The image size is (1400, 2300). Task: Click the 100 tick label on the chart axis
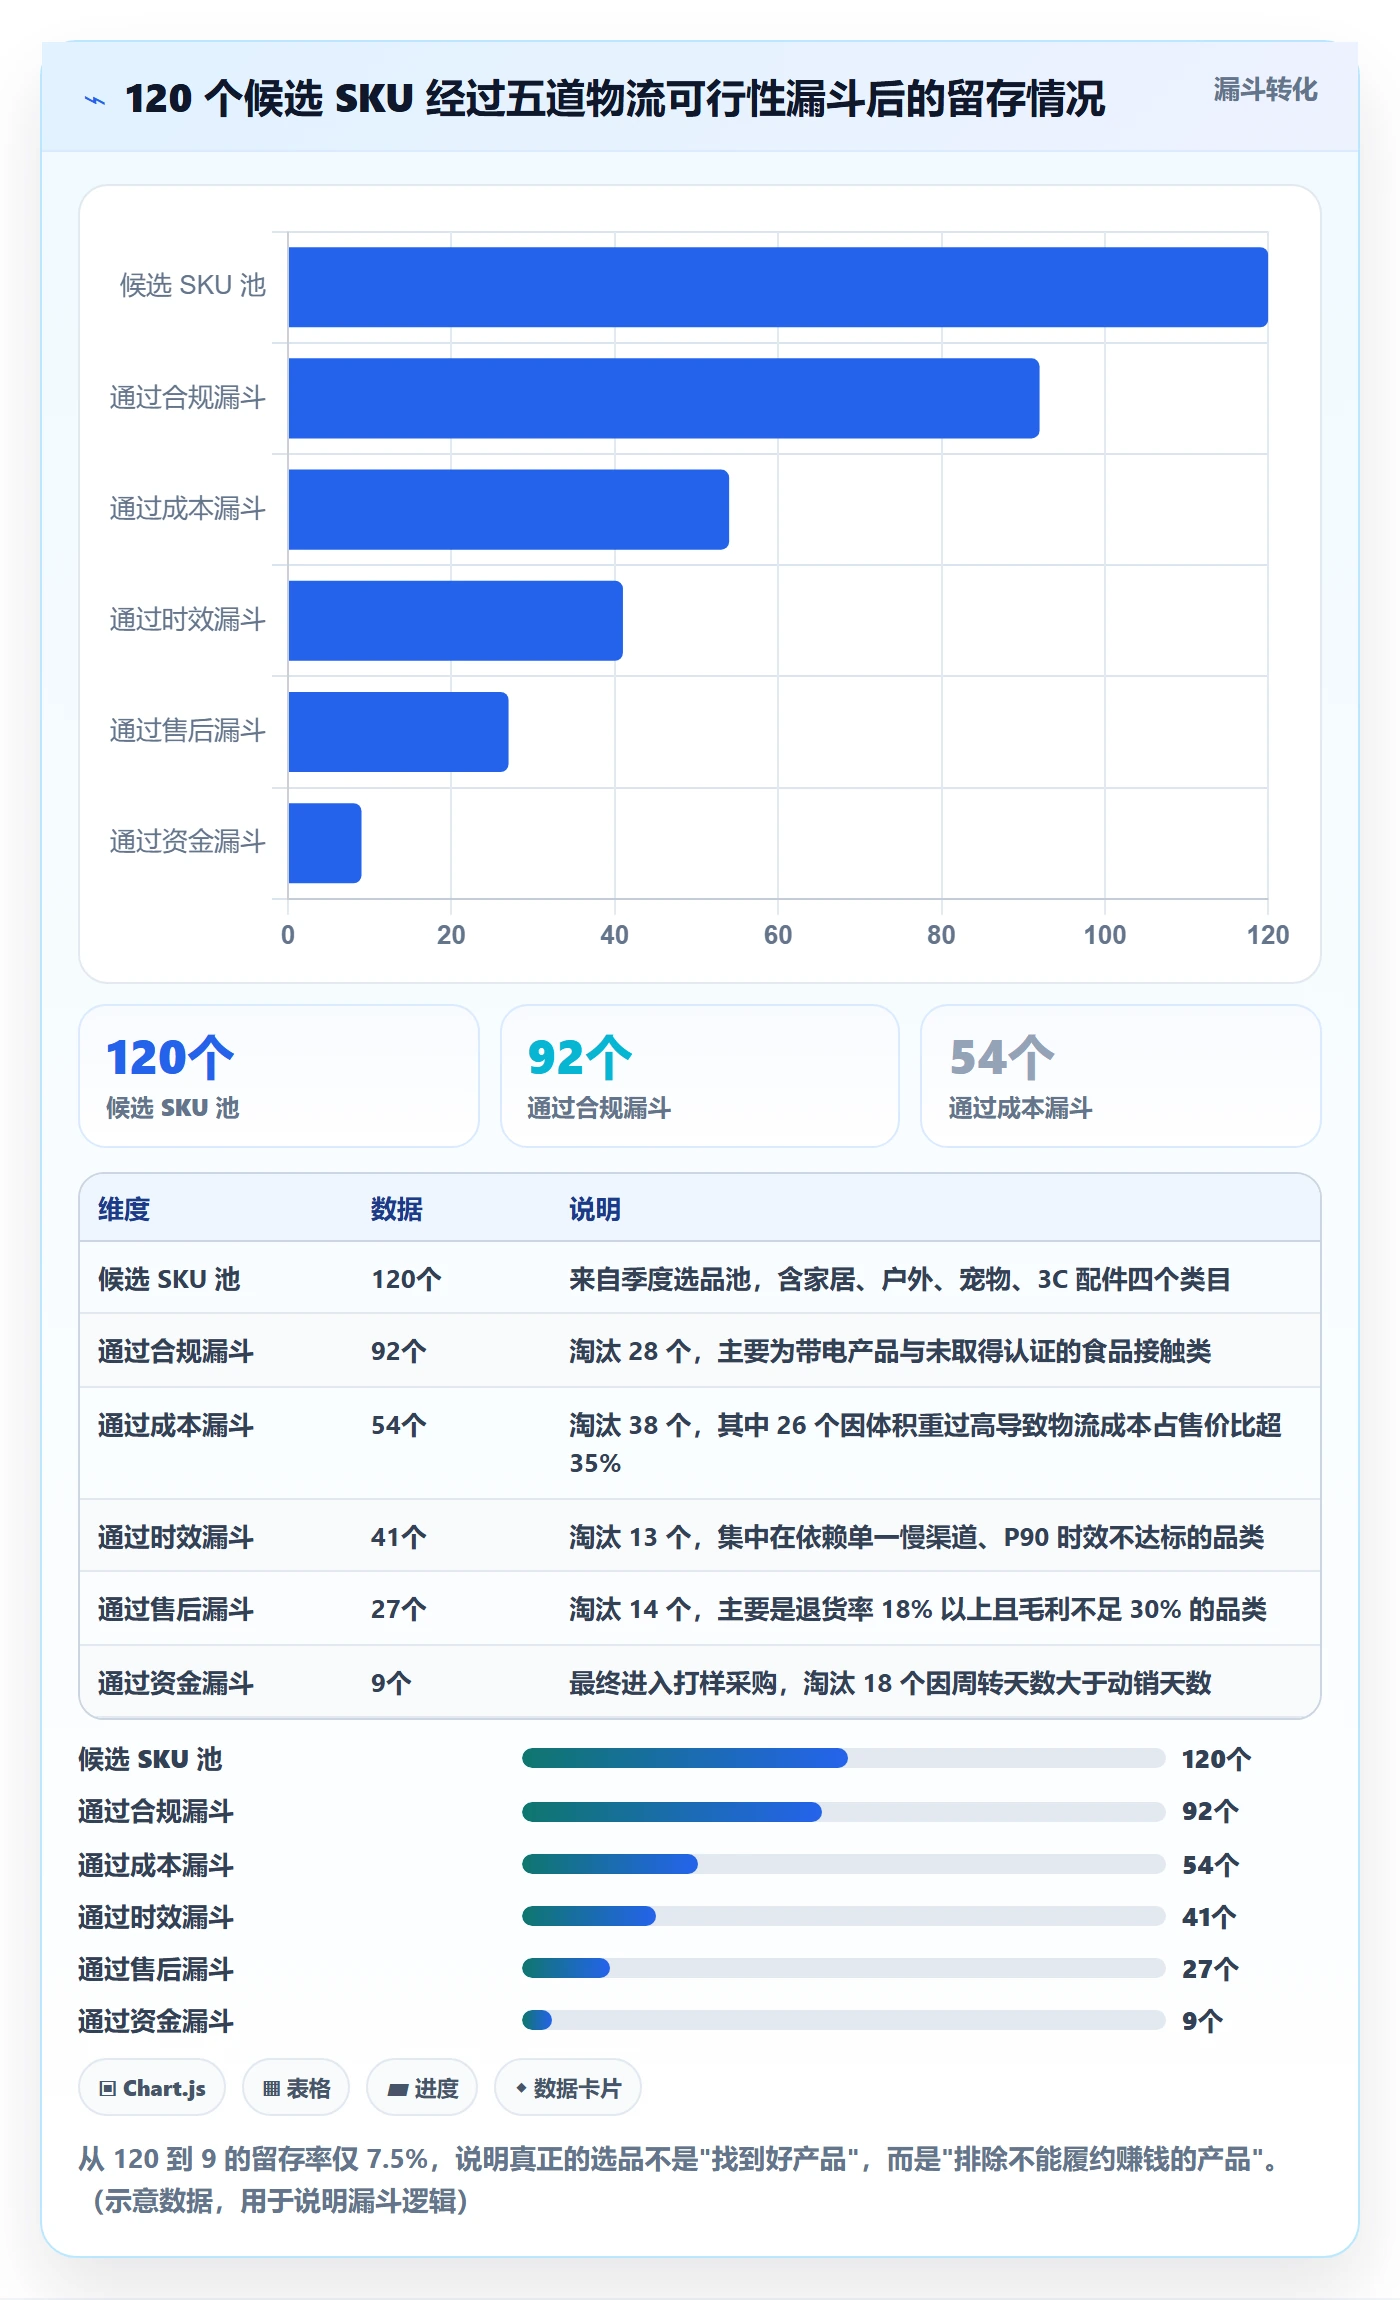[1104, 935]
